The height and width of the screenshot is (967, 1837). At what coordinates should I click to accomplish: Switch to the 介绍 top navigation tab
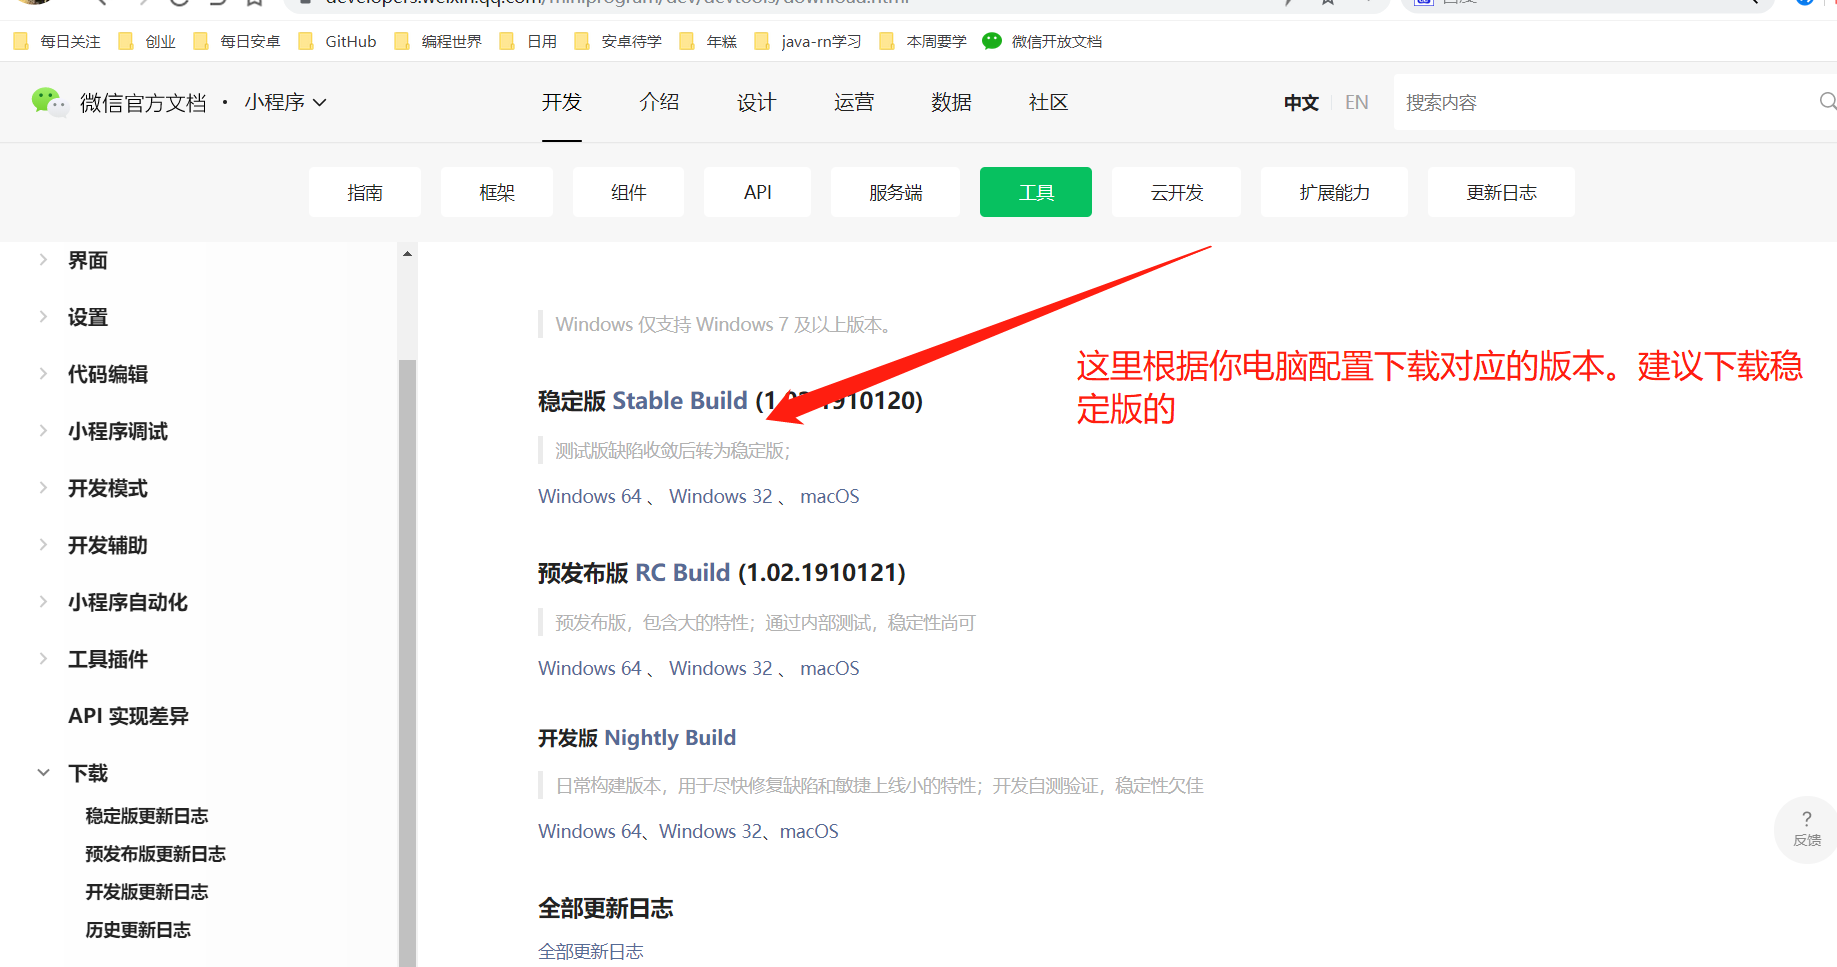[659, 102]
